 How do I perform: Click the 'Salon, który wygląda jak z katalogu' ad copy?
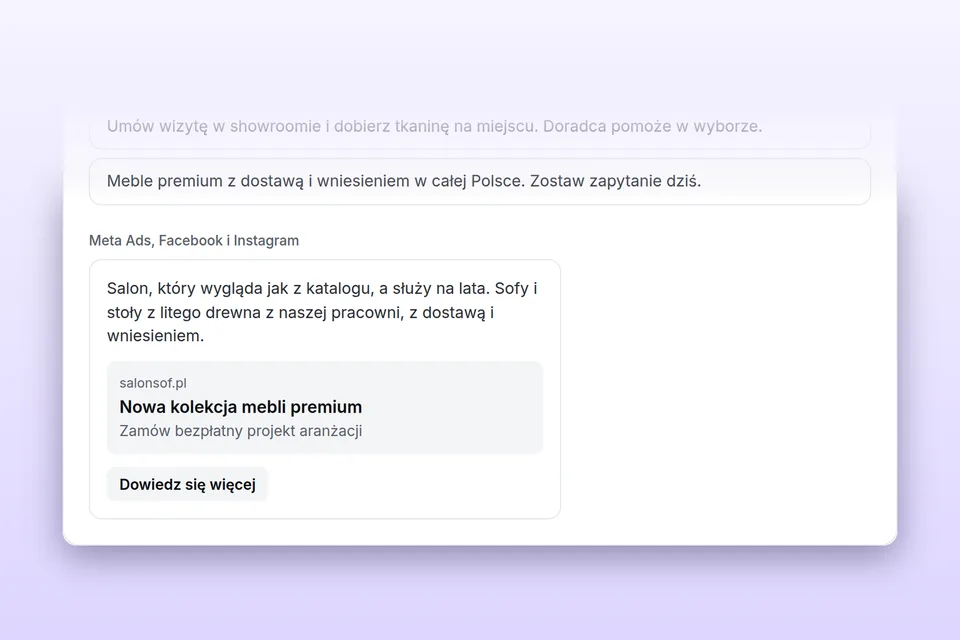tap(323, 312)
